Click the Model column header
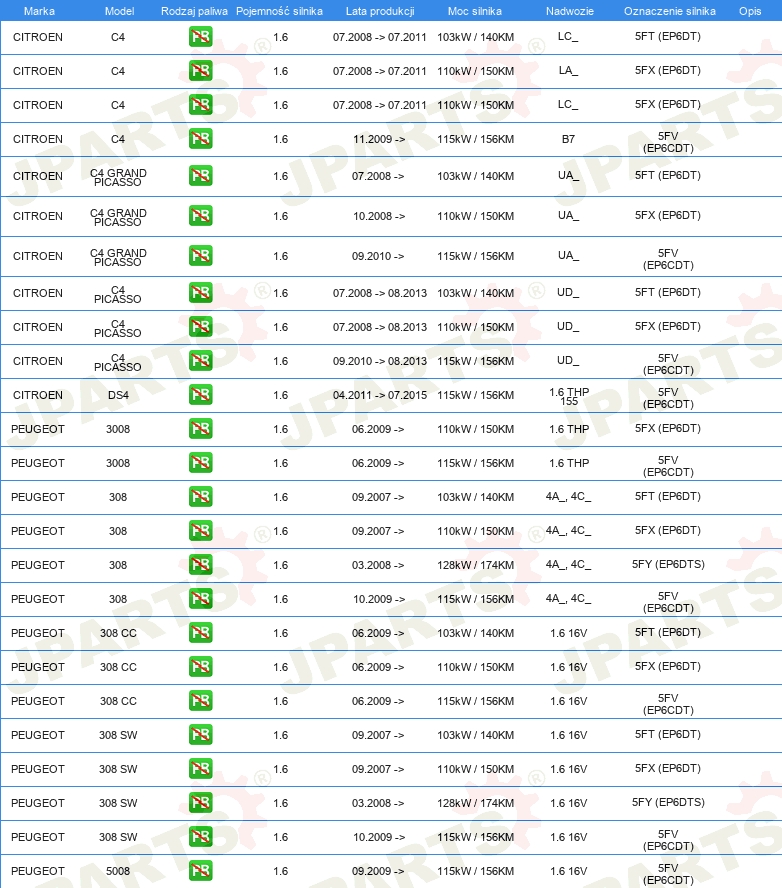This screenshot has width=782, height=888. pyautogui.click(x=119, y=11)
